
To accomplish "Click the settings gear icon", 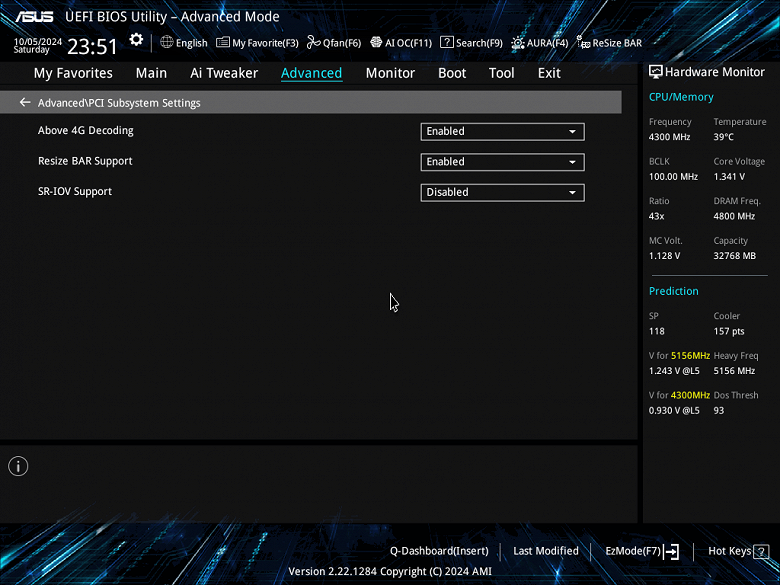I will pos(136,40).
